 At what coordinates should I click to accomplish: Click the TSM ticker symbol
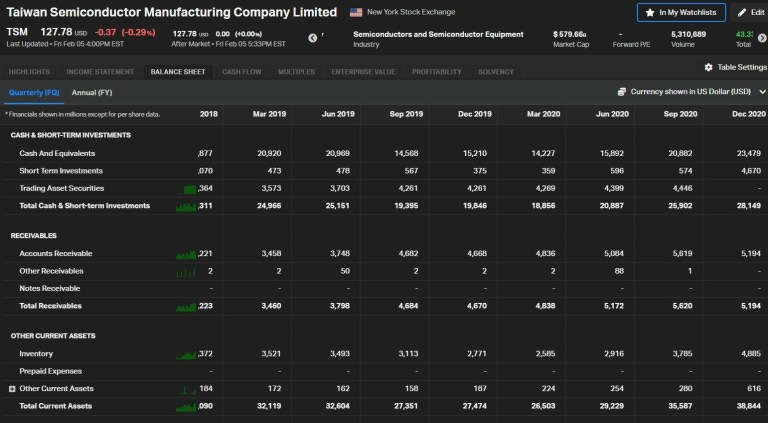[17, 32]
